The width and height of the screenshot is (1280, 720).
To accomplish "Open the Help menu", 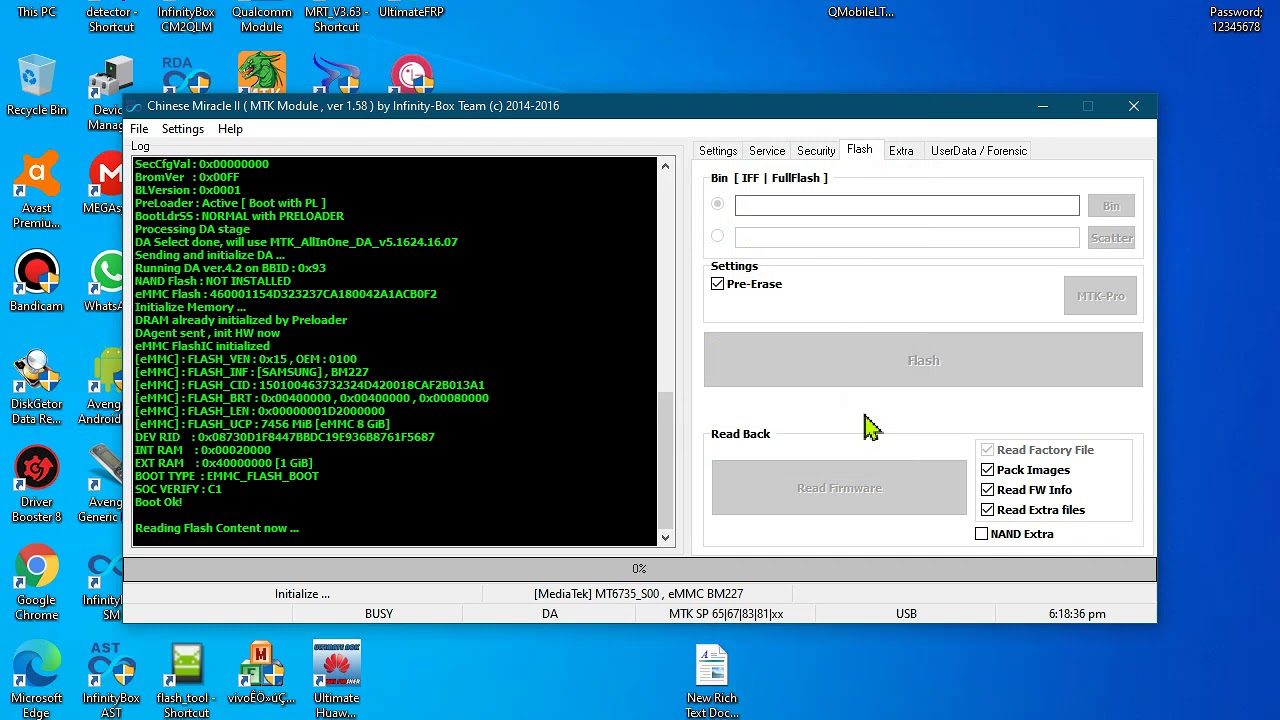I will point(230,129).
